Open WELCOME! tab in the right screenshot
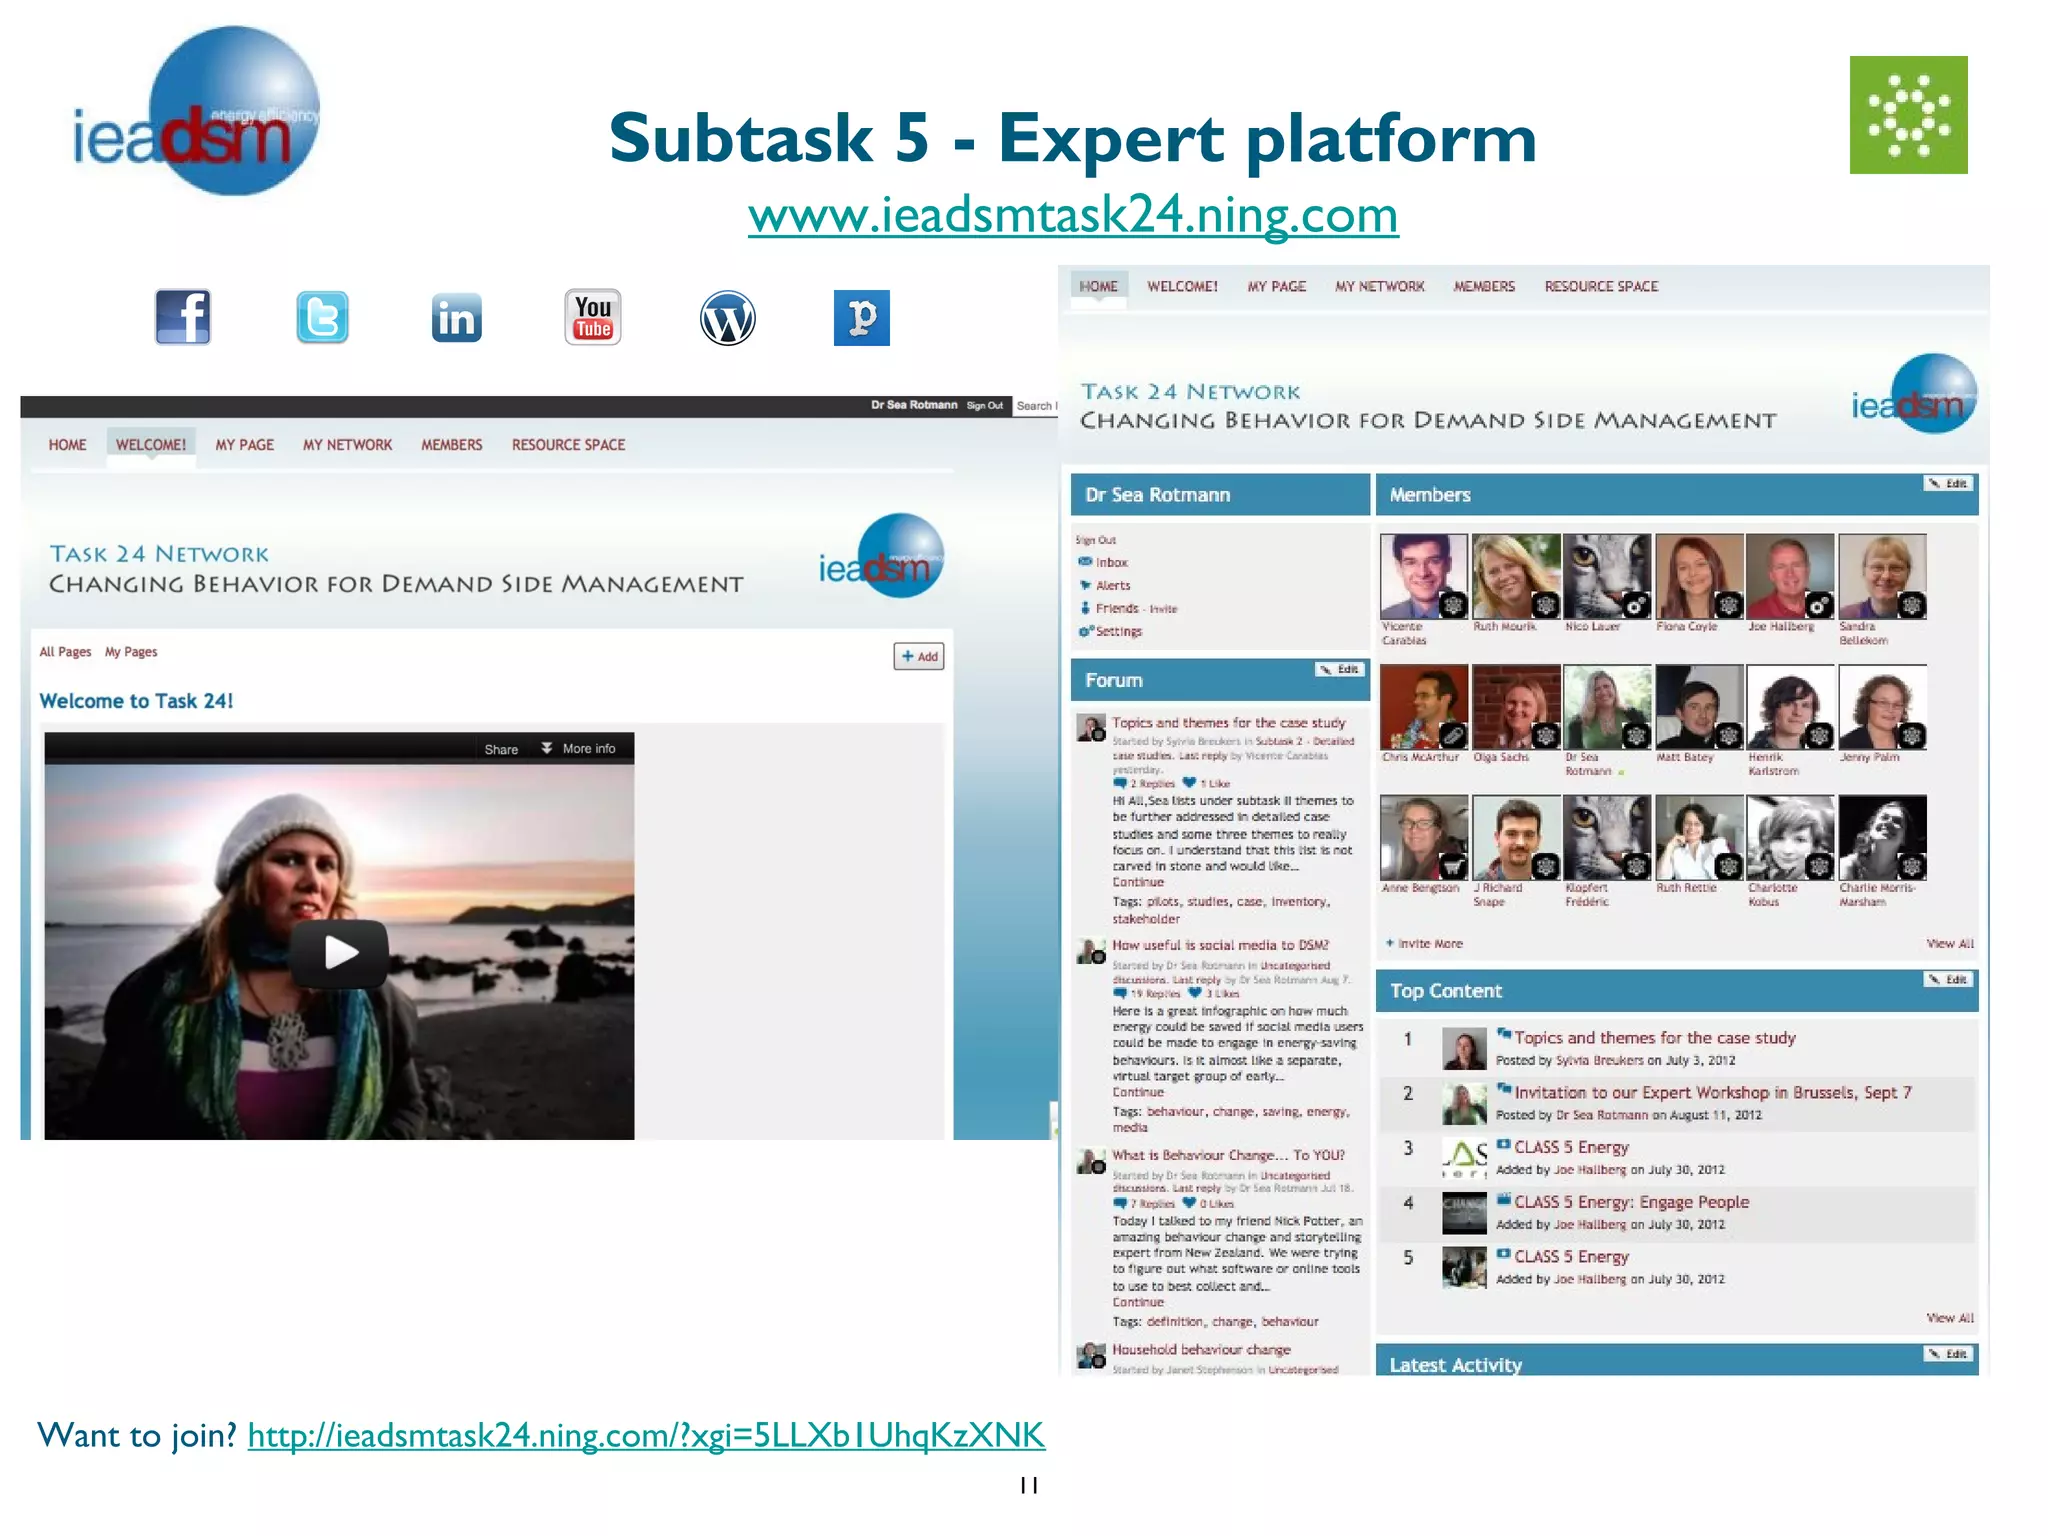2048x1536 pixels. [1183, 286]
